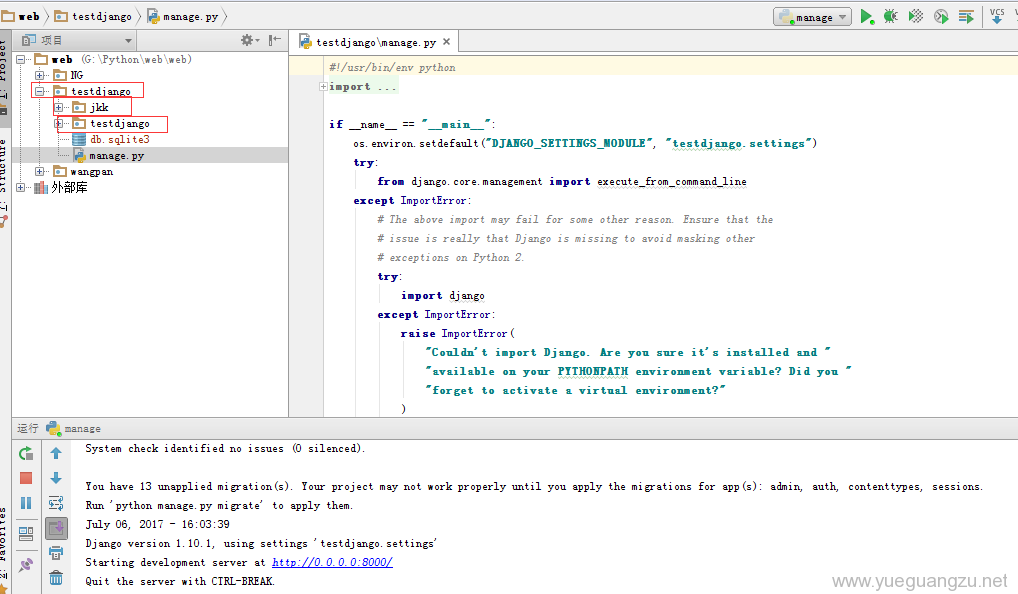Click the restore layout icon in Run panel
Image resolution: width=1018 pixels, height=594 pixels.
(26, 534)
